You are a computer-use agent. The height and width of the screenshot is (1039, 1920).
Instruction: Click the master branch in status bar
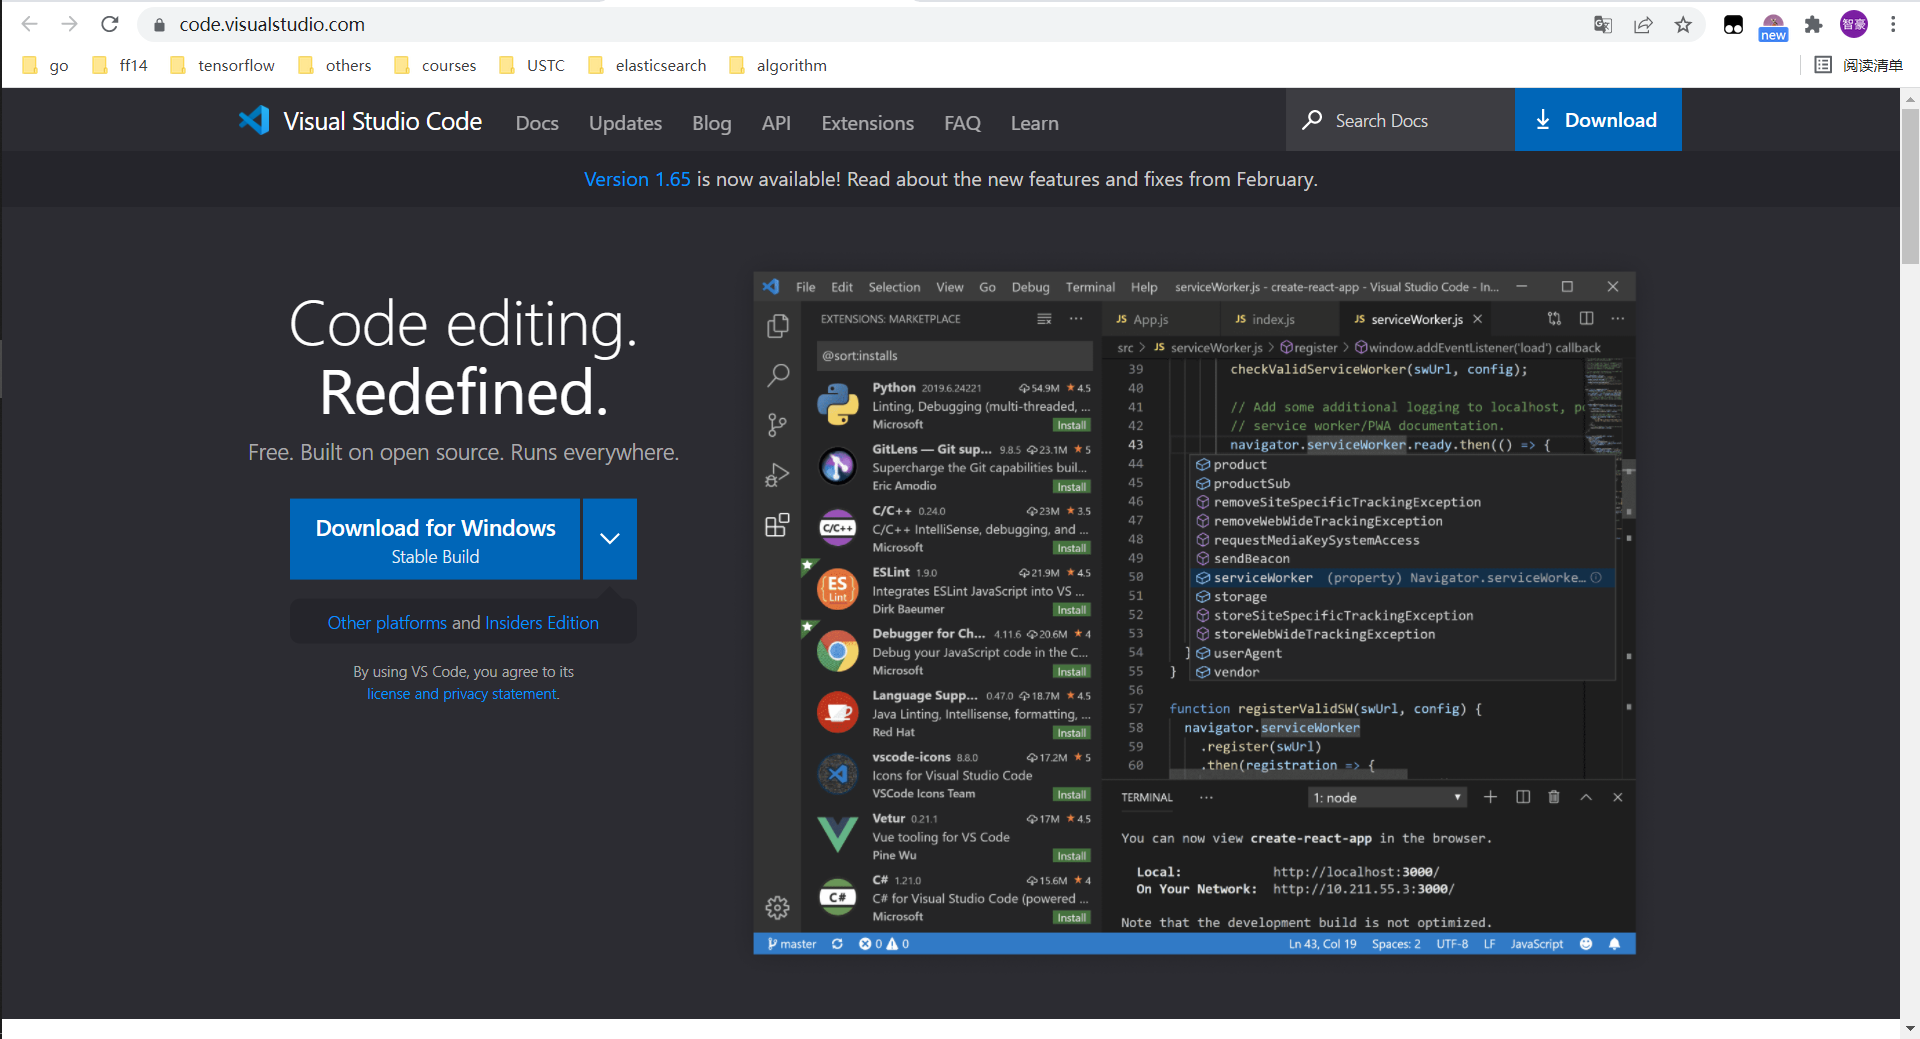[x=792, y=944]
